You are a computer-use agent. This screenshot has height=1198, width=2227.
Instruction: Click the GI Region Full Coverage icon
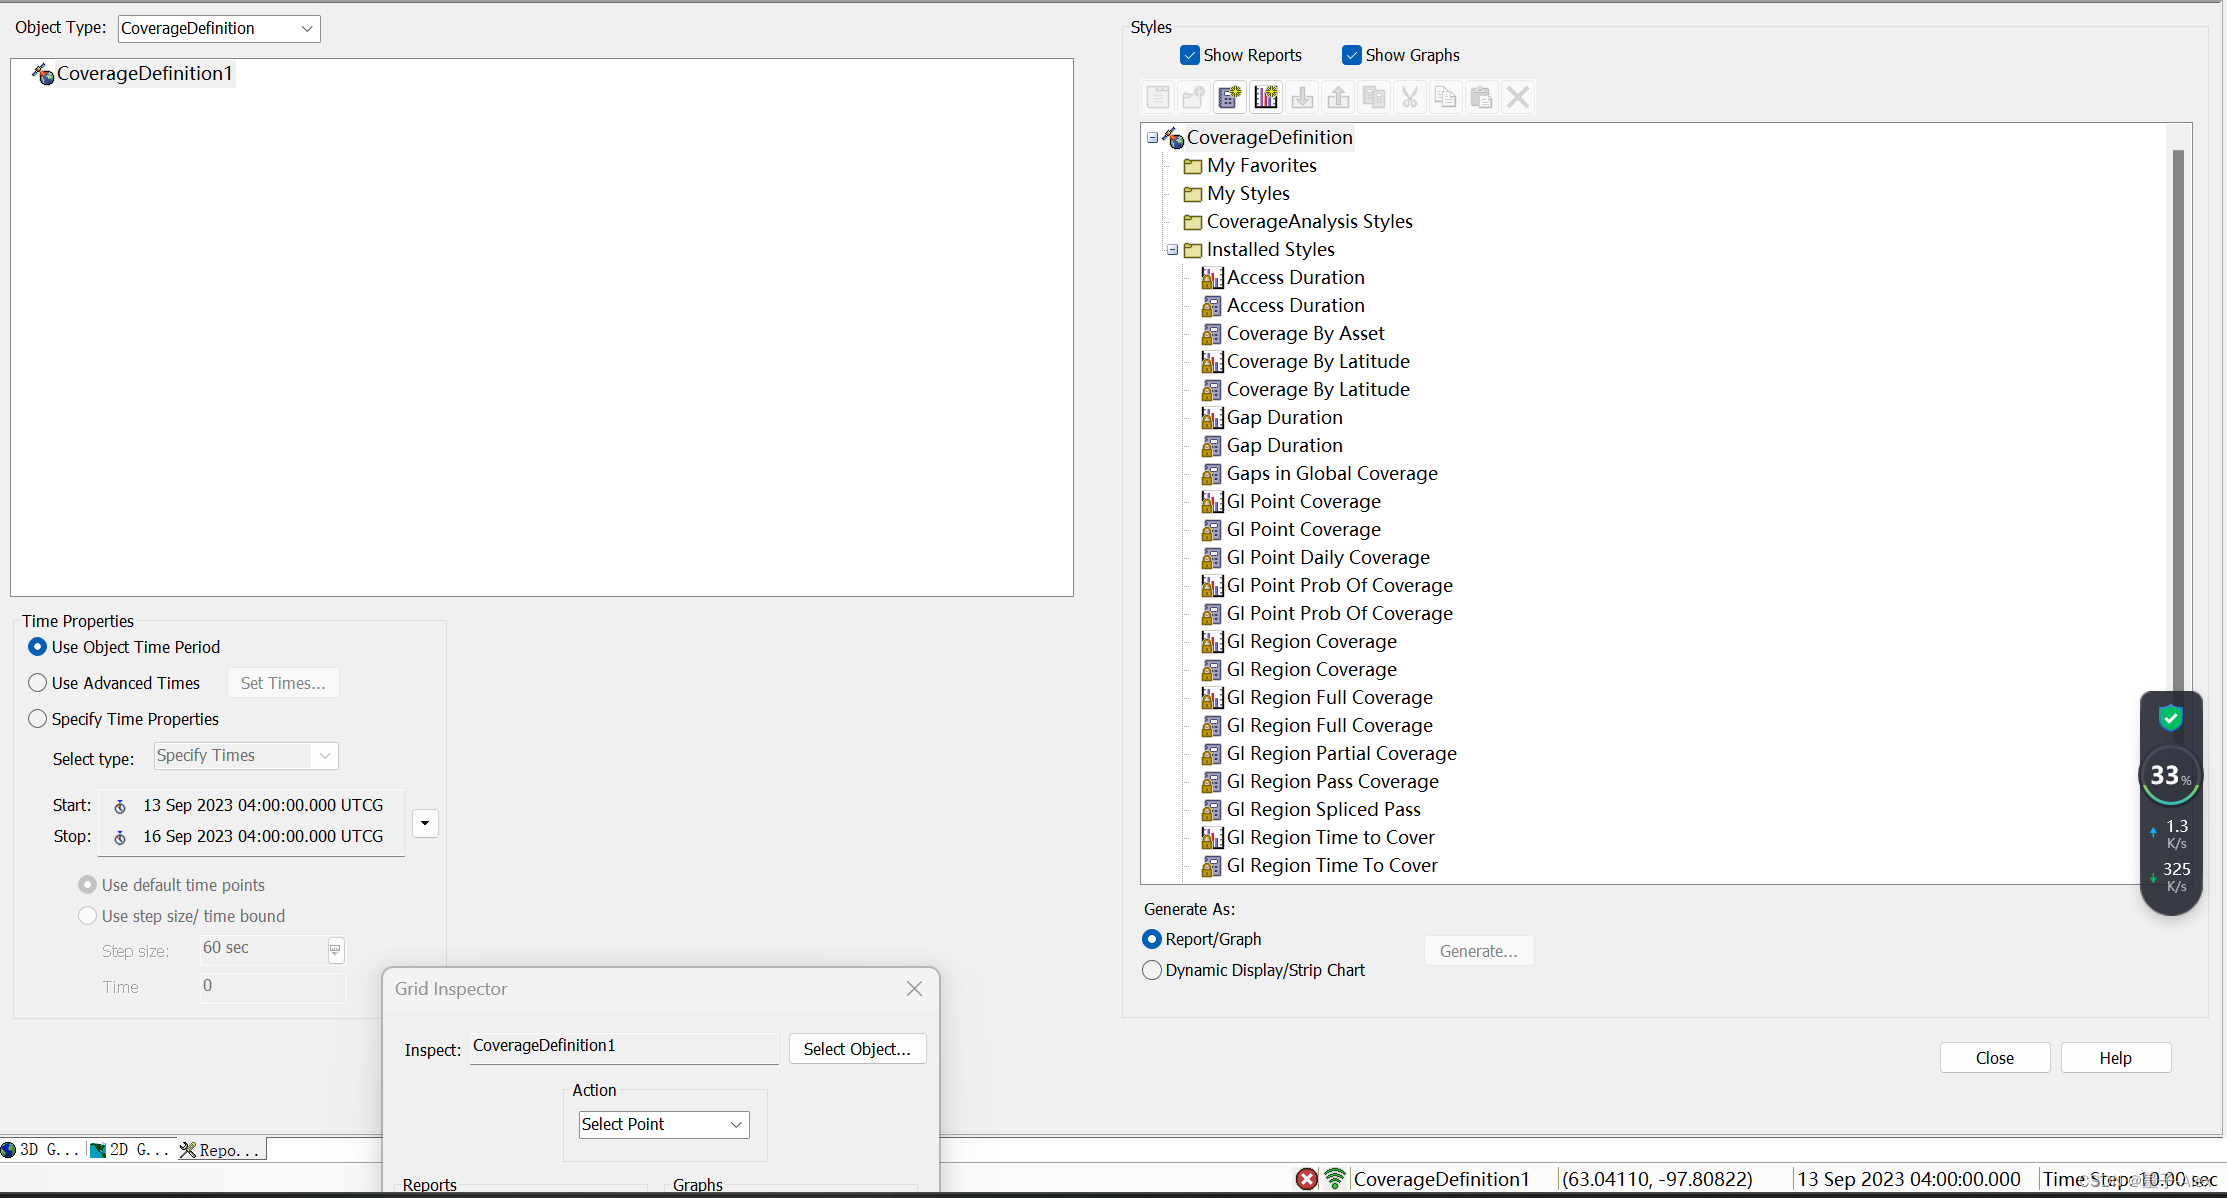pyautogui.click(x=1212, y=696)
